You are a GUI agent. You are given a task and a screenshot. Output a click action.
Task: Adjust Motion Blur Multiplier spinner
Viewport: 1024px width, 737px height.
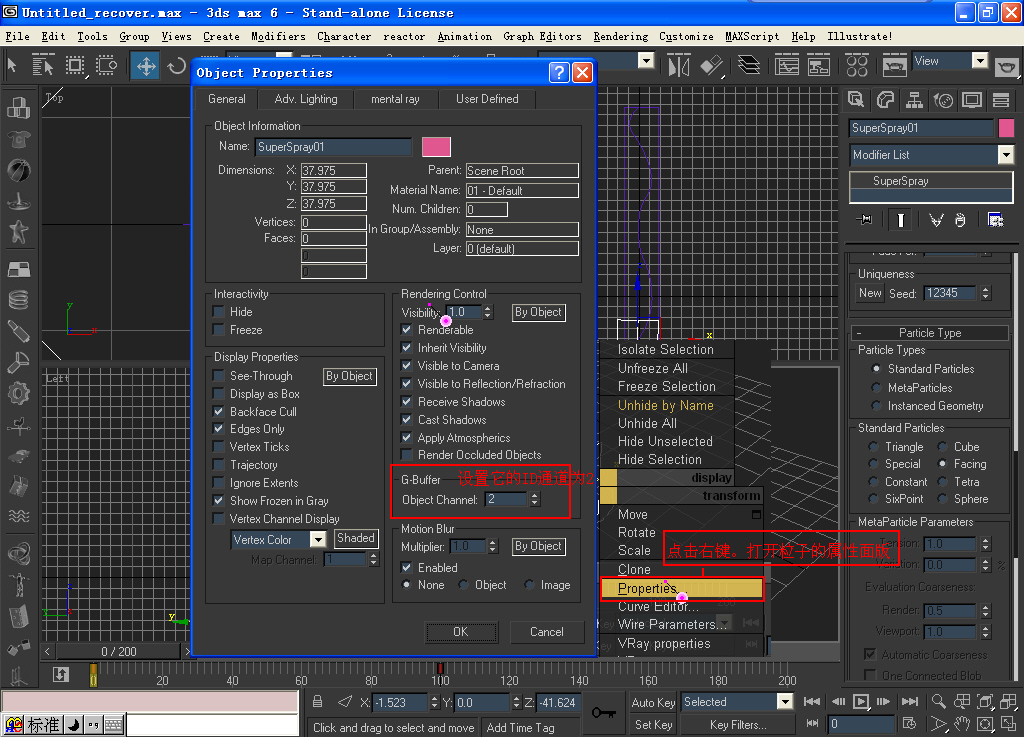(x=493, y=546)
